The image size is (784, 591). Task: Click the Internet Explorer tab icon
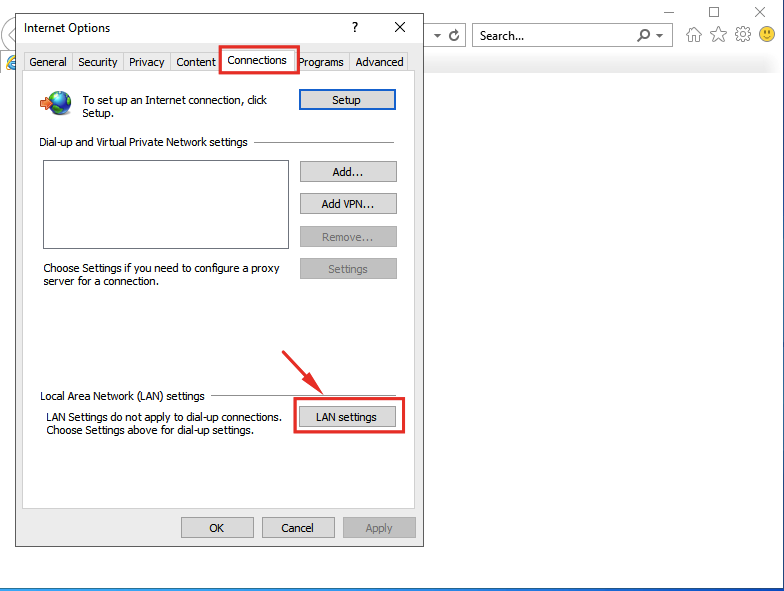10,62
